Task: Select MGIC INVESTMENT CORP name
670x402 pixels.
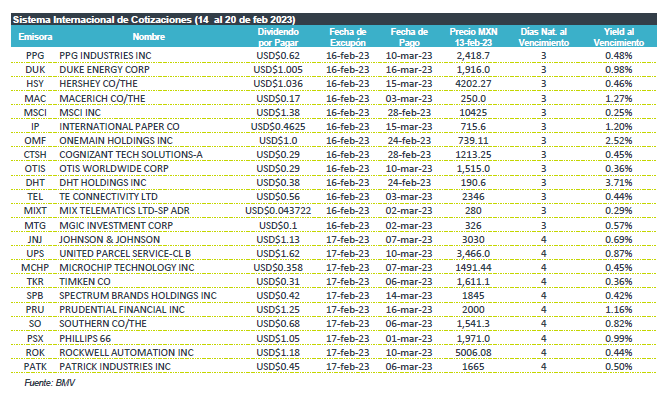Action: click(116, 226)
